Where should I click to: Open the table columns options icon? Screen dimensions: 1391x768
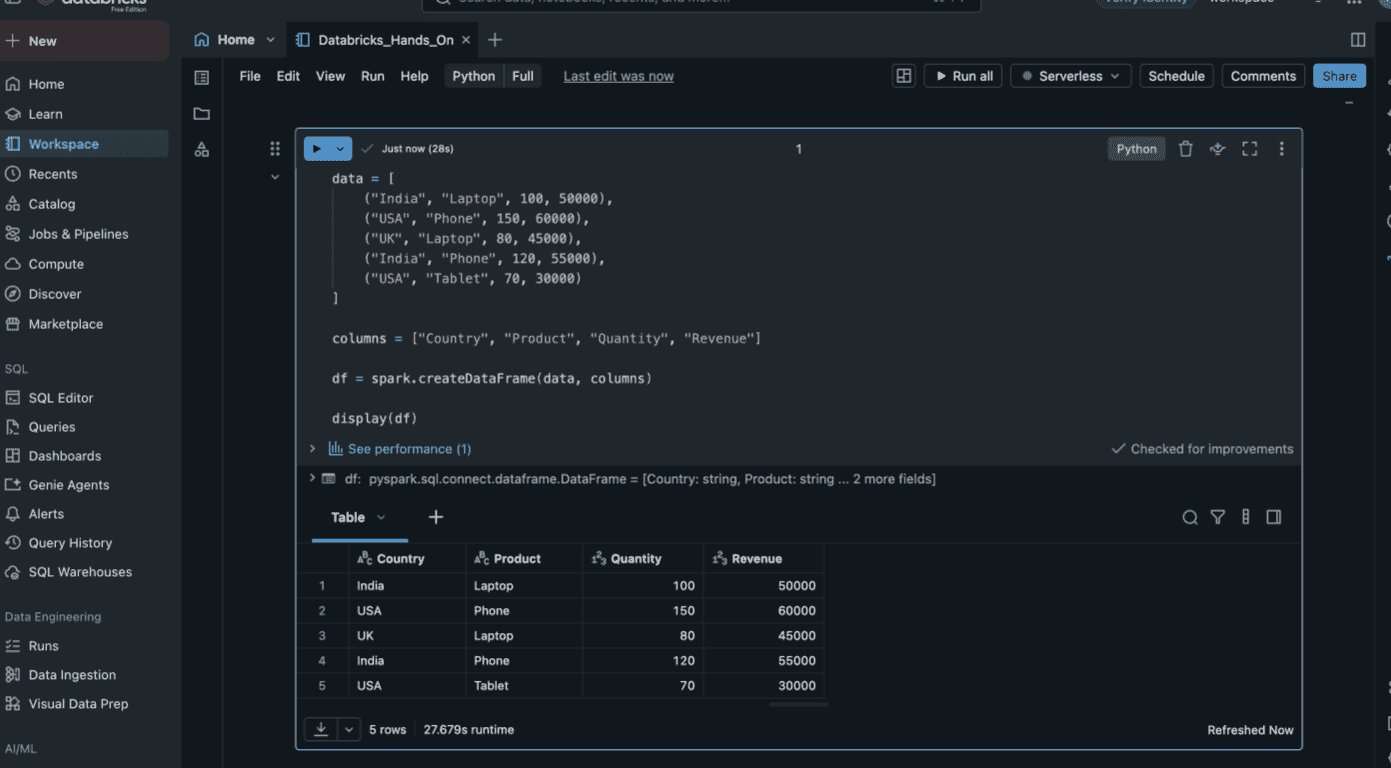[1246, 517]
